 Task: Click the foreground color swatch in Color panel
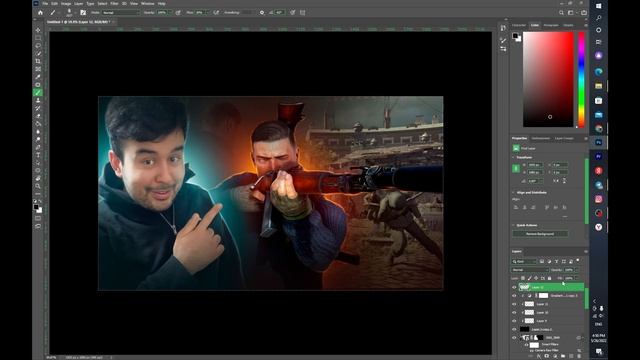pyautogui.click(x=515, y=36)
